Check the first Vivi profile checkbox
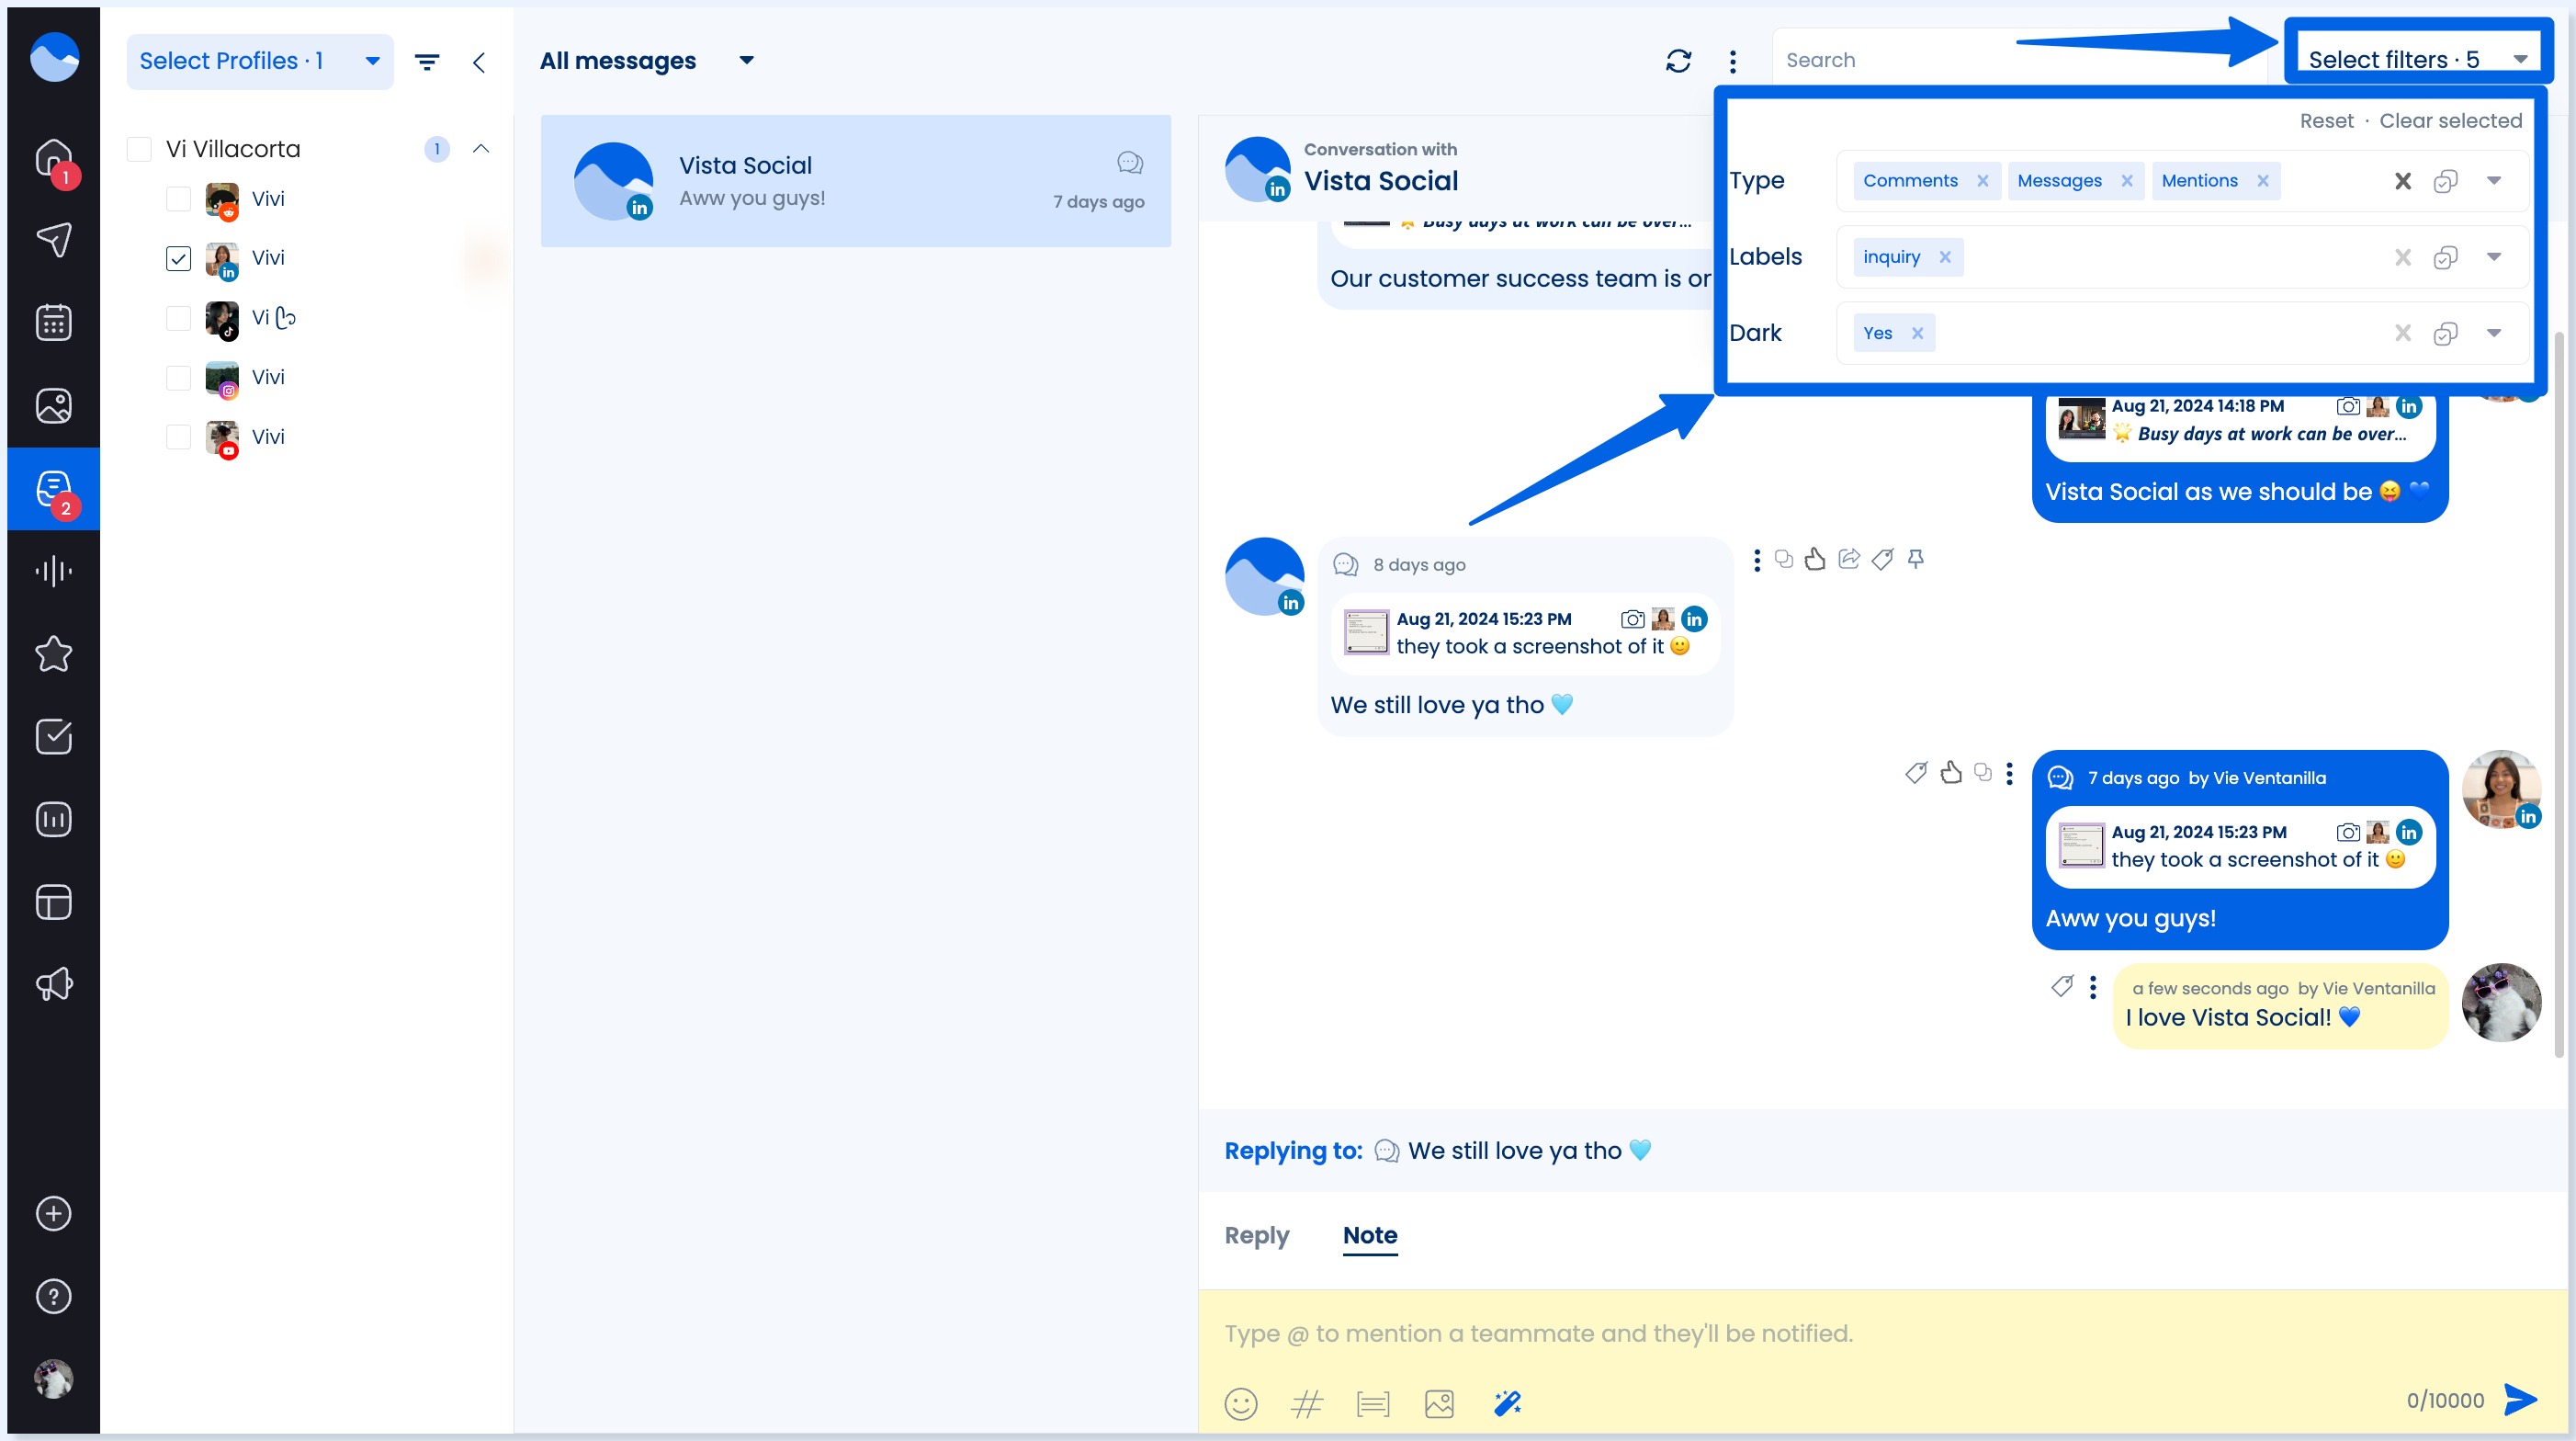Screen dimensions: 2576x1441 coord(179,198)
